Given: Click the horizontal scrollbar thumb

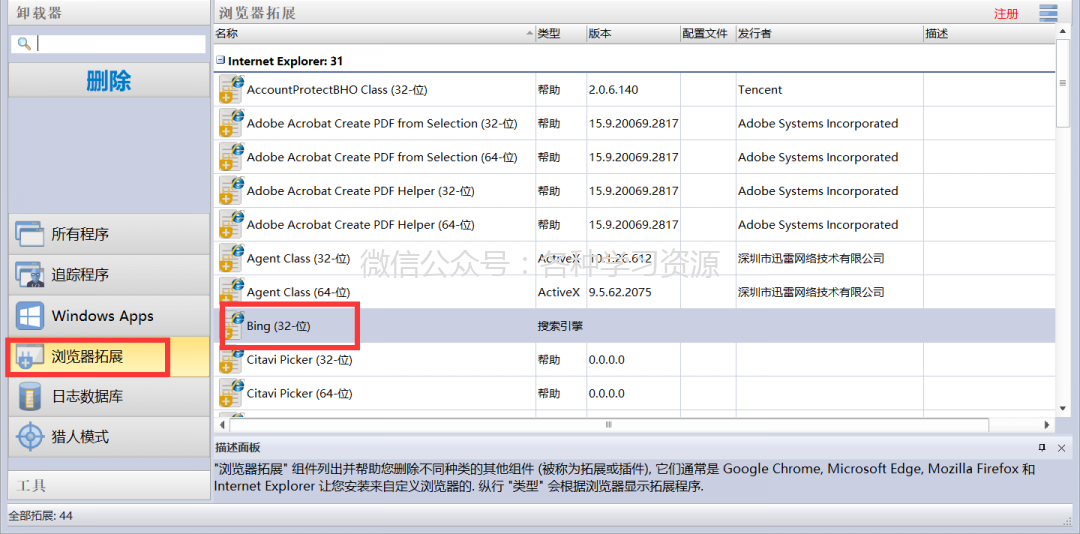Looking at the screenshot, I should [608, 424].
